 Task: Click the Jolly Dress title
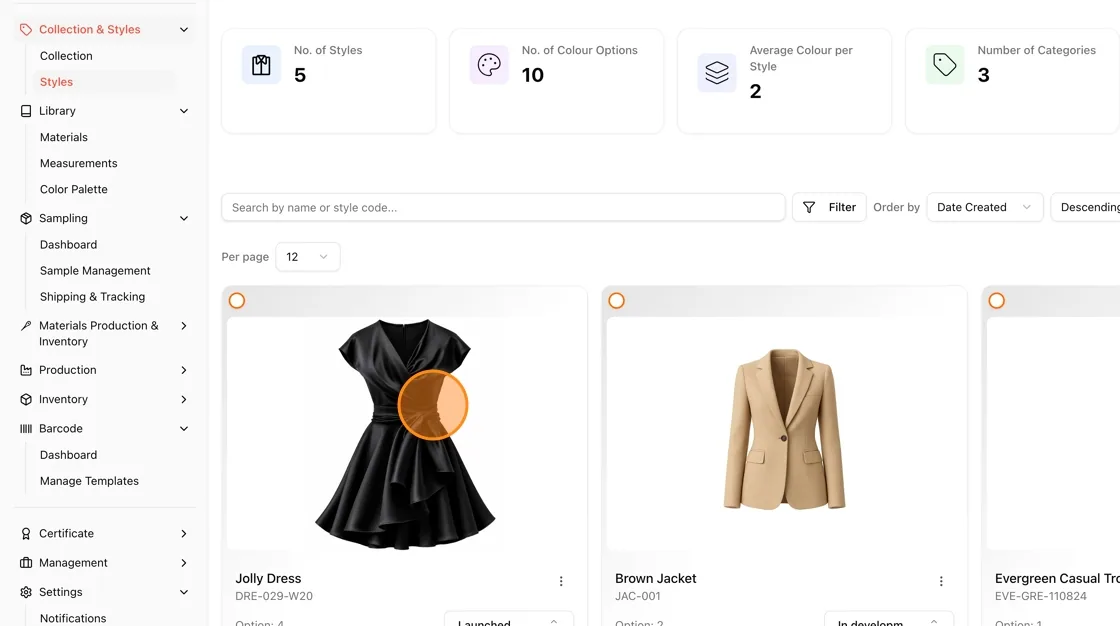(x=269, y=579)
